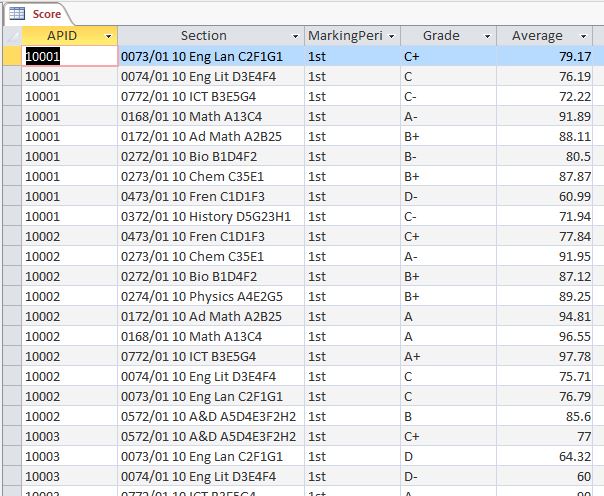
Task: Click the average value 85.6
Action: tap(578, 417)
